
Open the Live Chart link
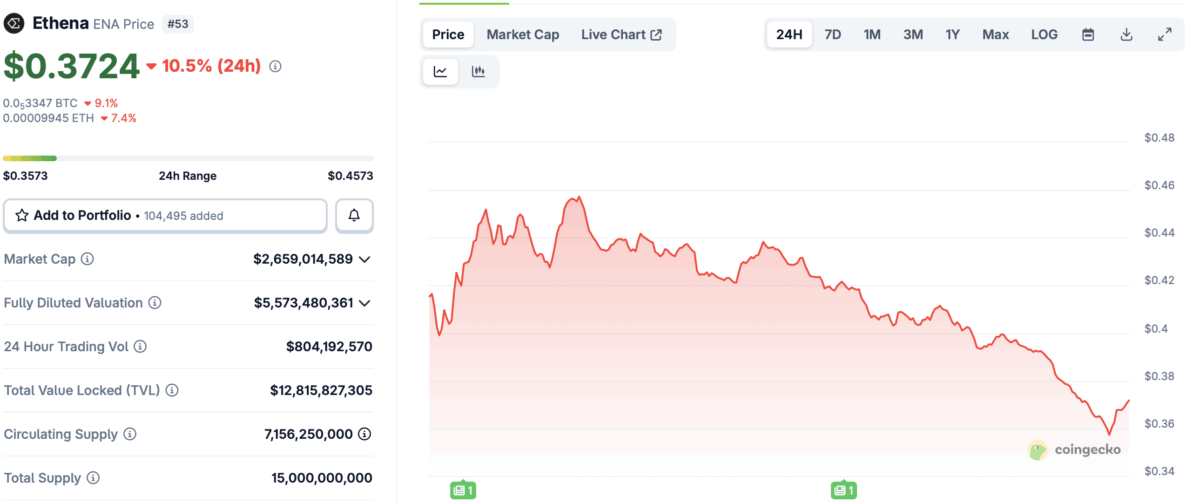[x=621, y=35]
